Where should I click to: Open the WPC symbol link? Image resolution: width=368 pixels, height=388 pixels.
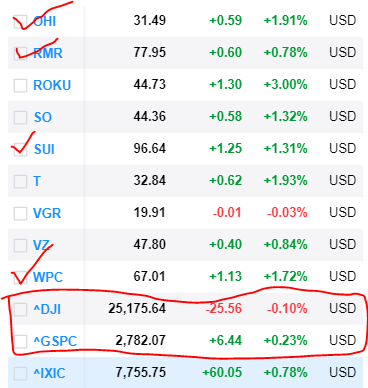click(x=48, y=277)
